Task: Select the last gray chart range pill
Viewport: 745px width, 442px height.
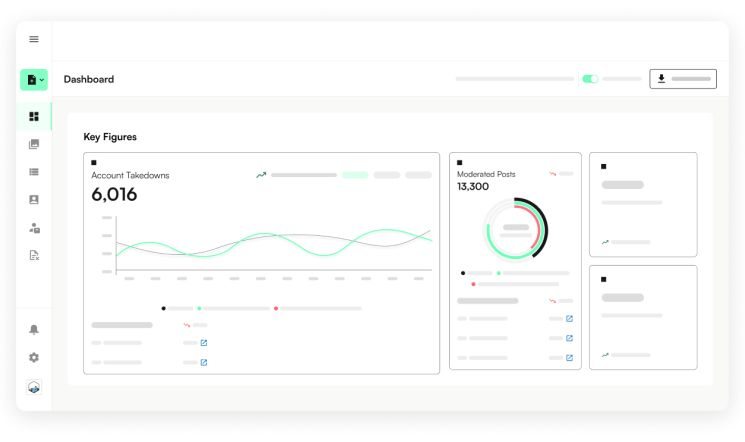Action: pyautogui.click(x=417, y=175)
